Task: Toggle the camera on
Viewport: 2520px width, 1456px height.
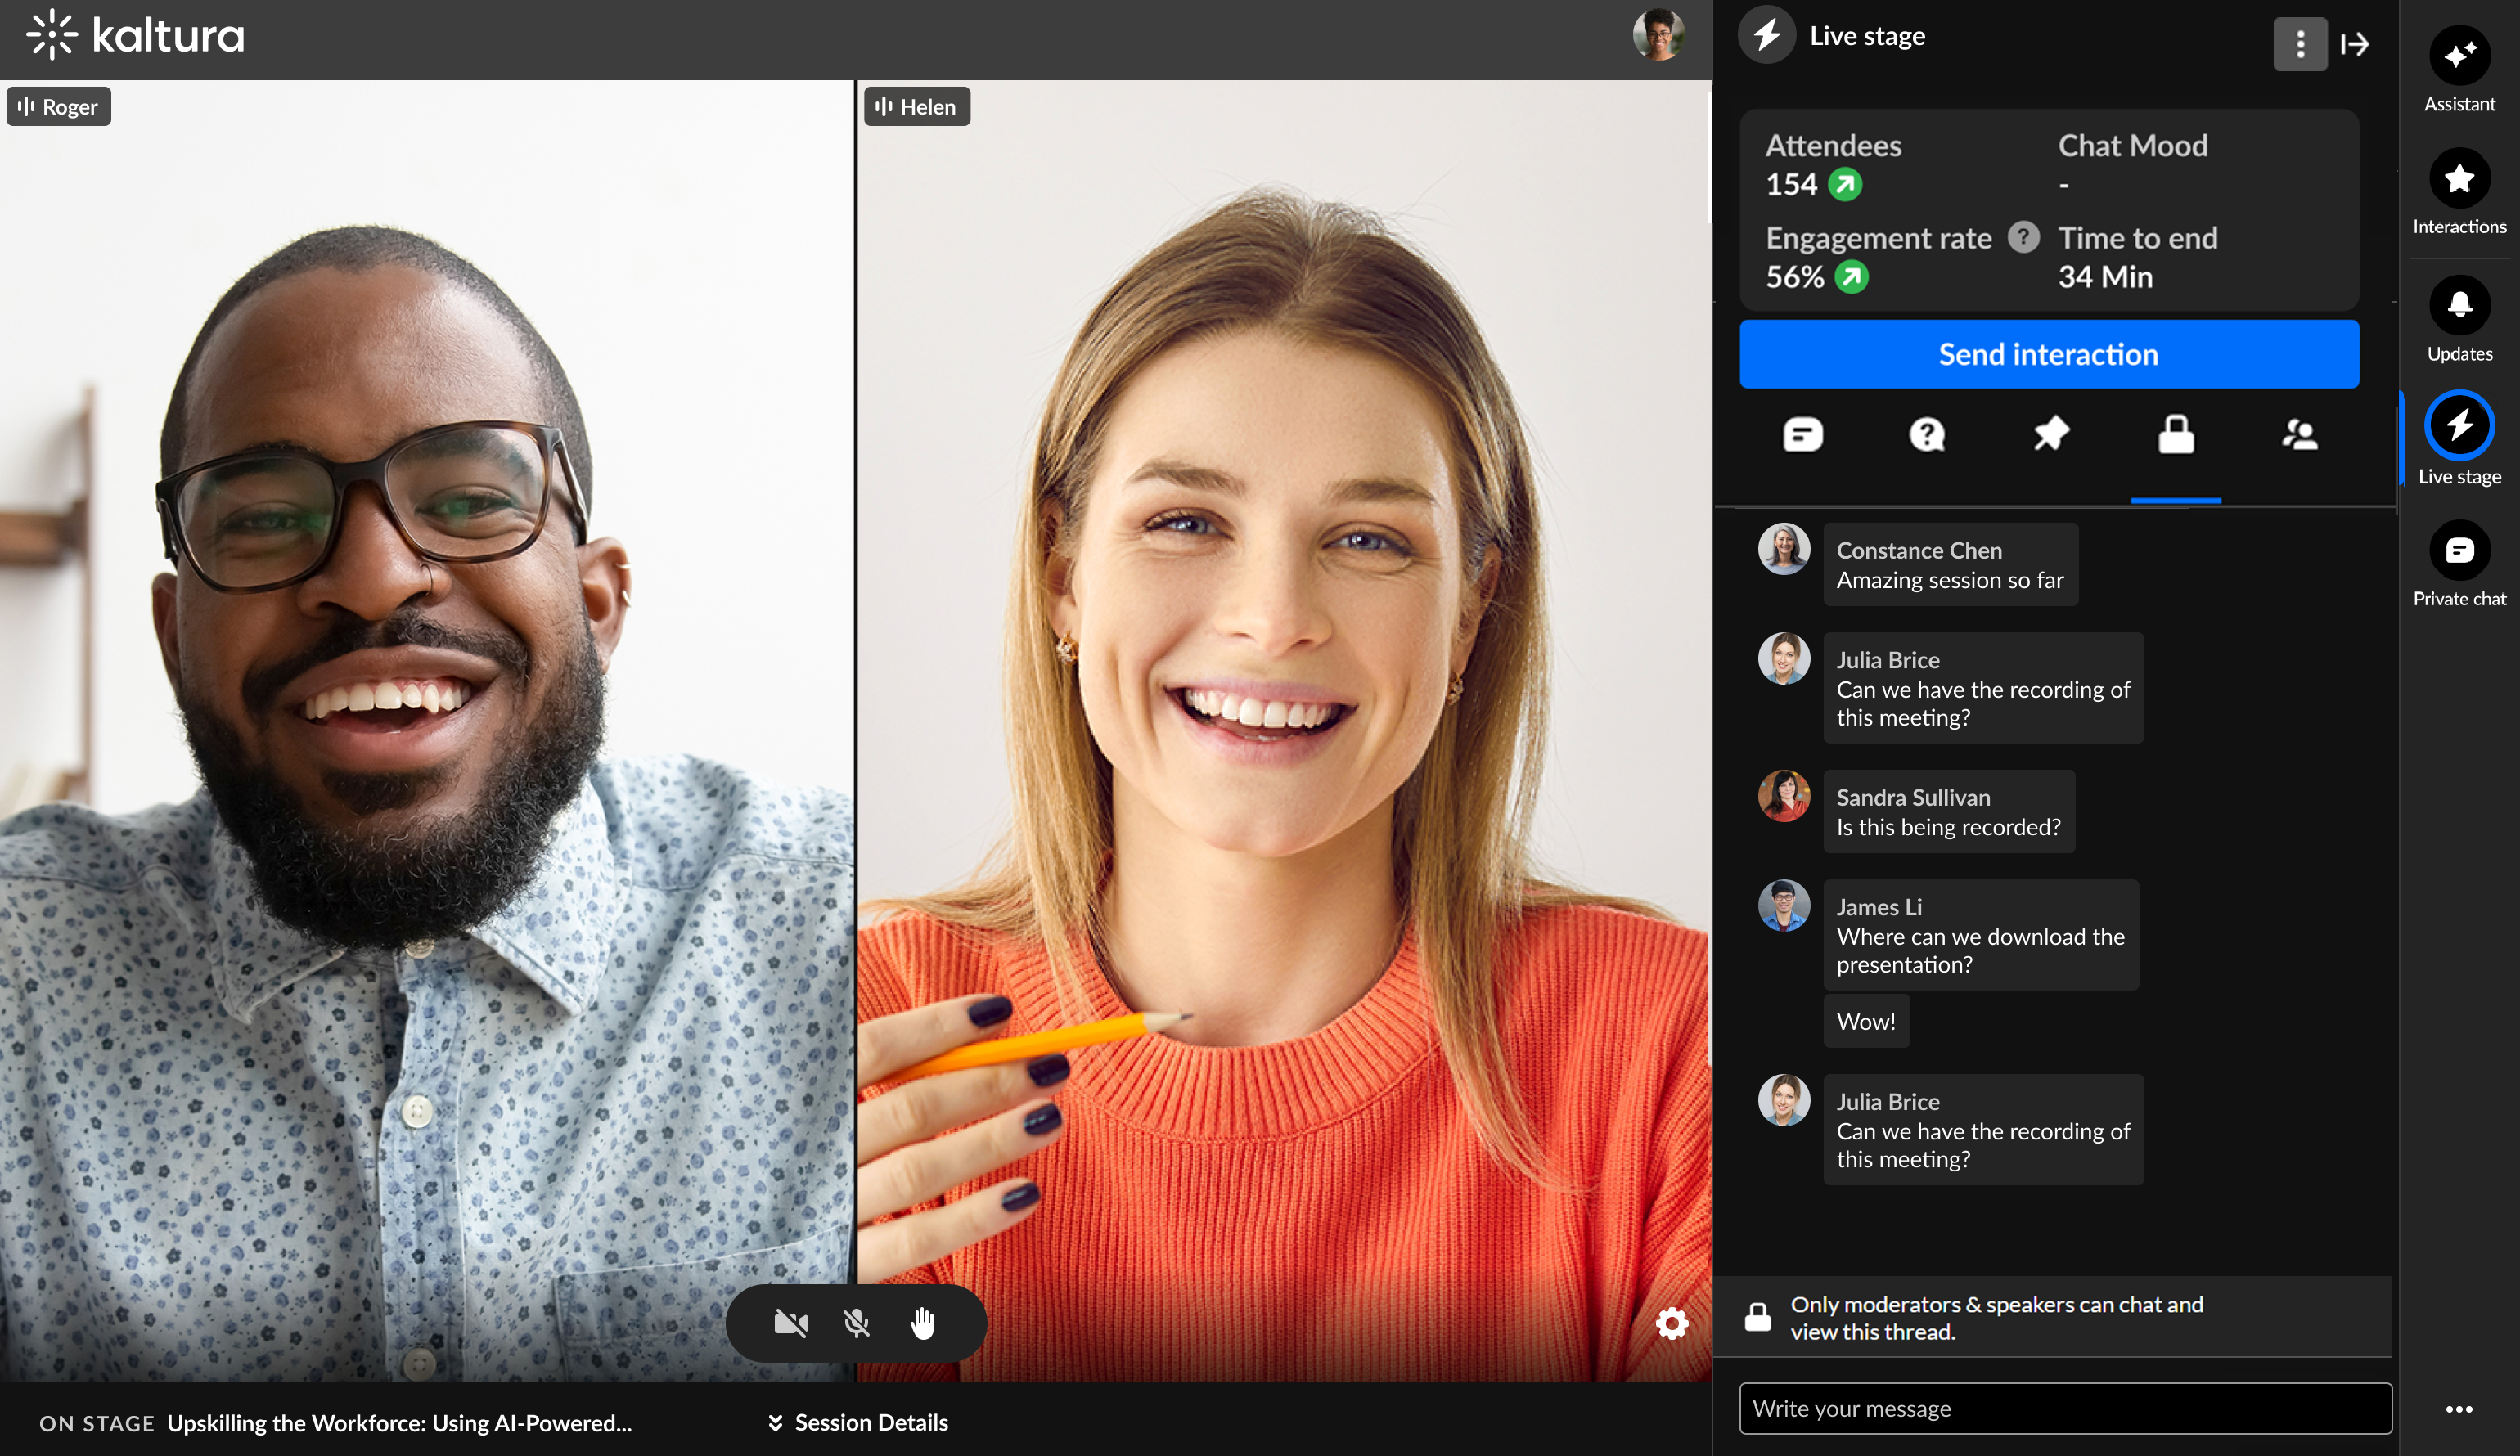Action: click(790, 1323)
